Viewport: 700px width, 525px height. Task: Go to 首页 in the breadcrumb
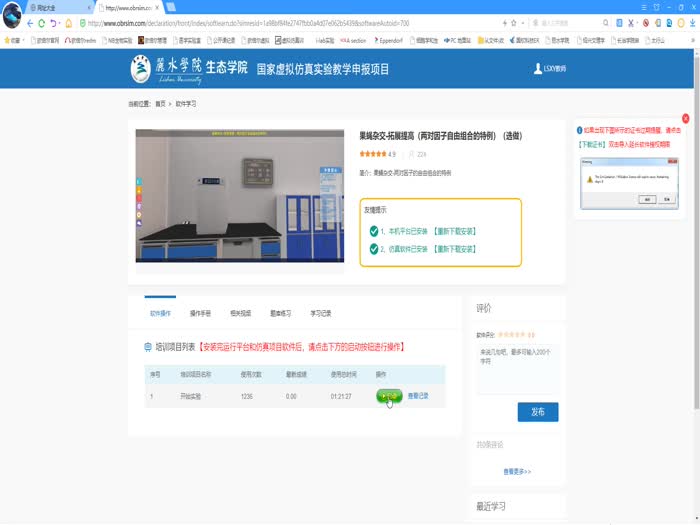click(x=160, y=103)
